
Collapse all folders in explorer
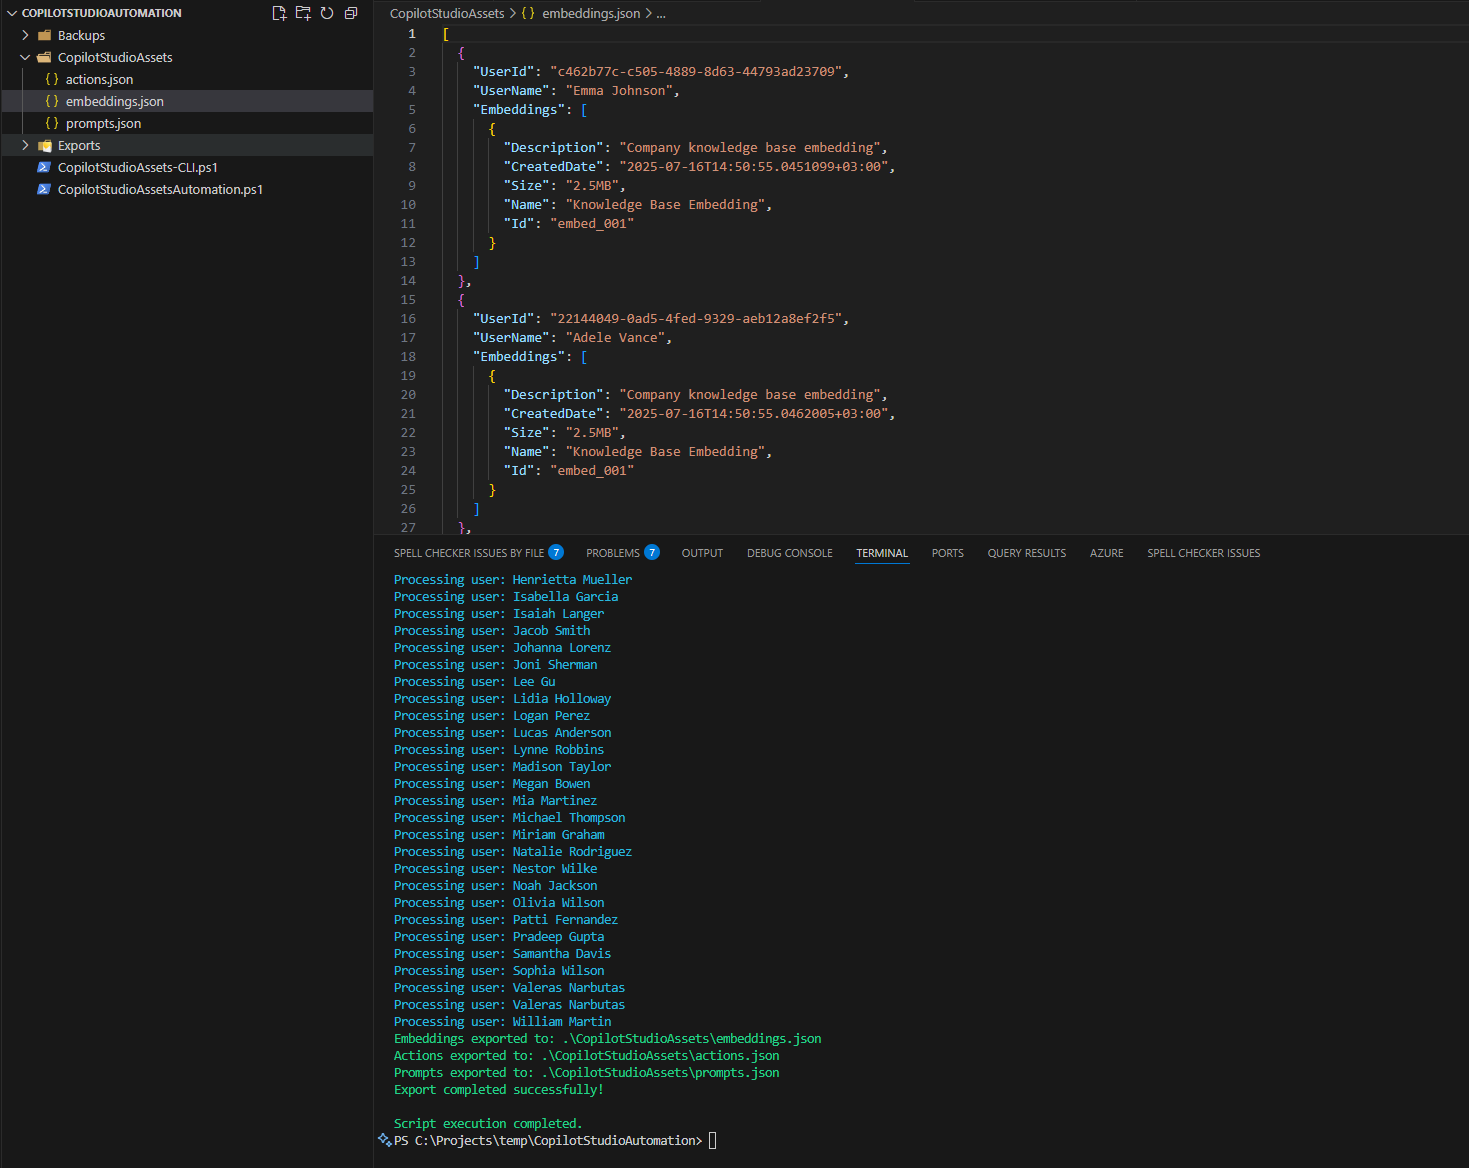351,13
